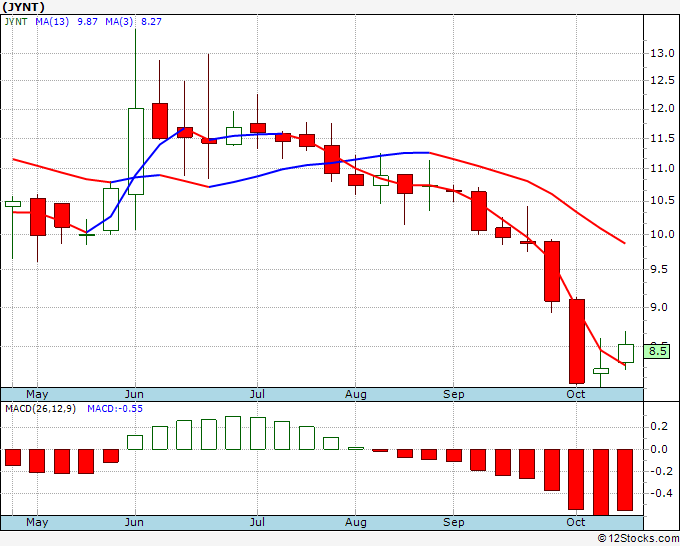Click Aug on the MACD panel axis

[x=356, y=522]
